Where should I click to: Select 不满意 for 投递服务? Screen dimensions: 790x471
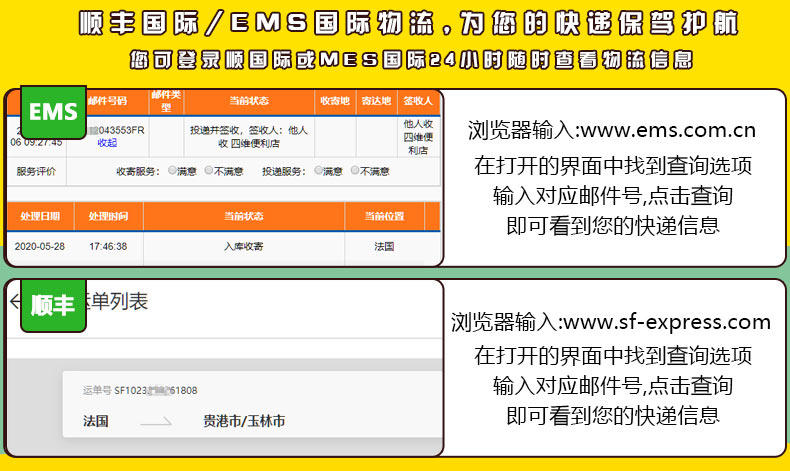pos(355,171)
